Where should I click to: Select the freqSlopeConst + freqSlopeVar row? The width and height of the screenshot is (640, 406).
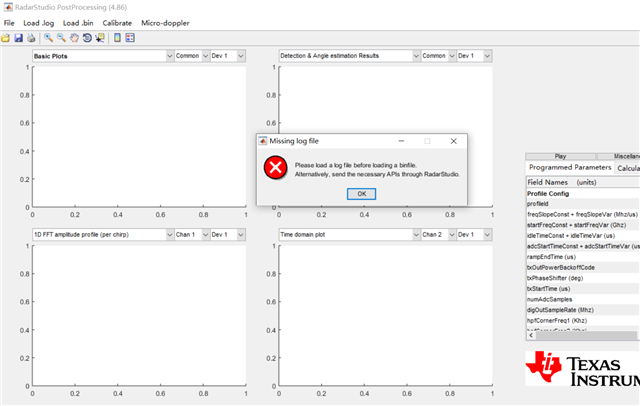pyautogui.click(x=583, y=215)
